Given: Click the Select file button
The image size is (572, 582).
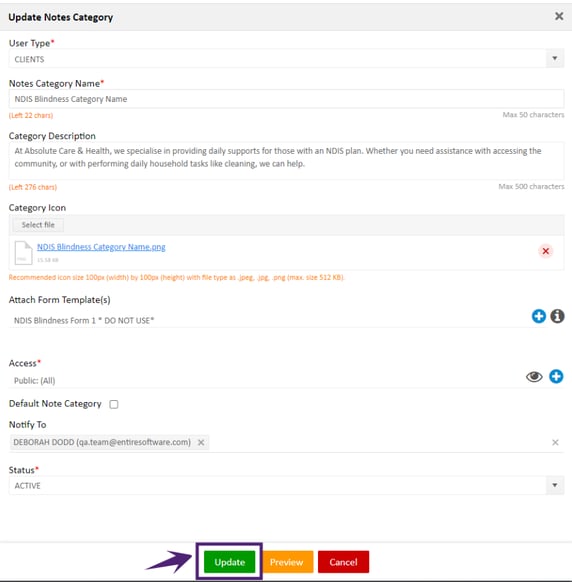Looking at the screenshot, I should coord(38,225).
